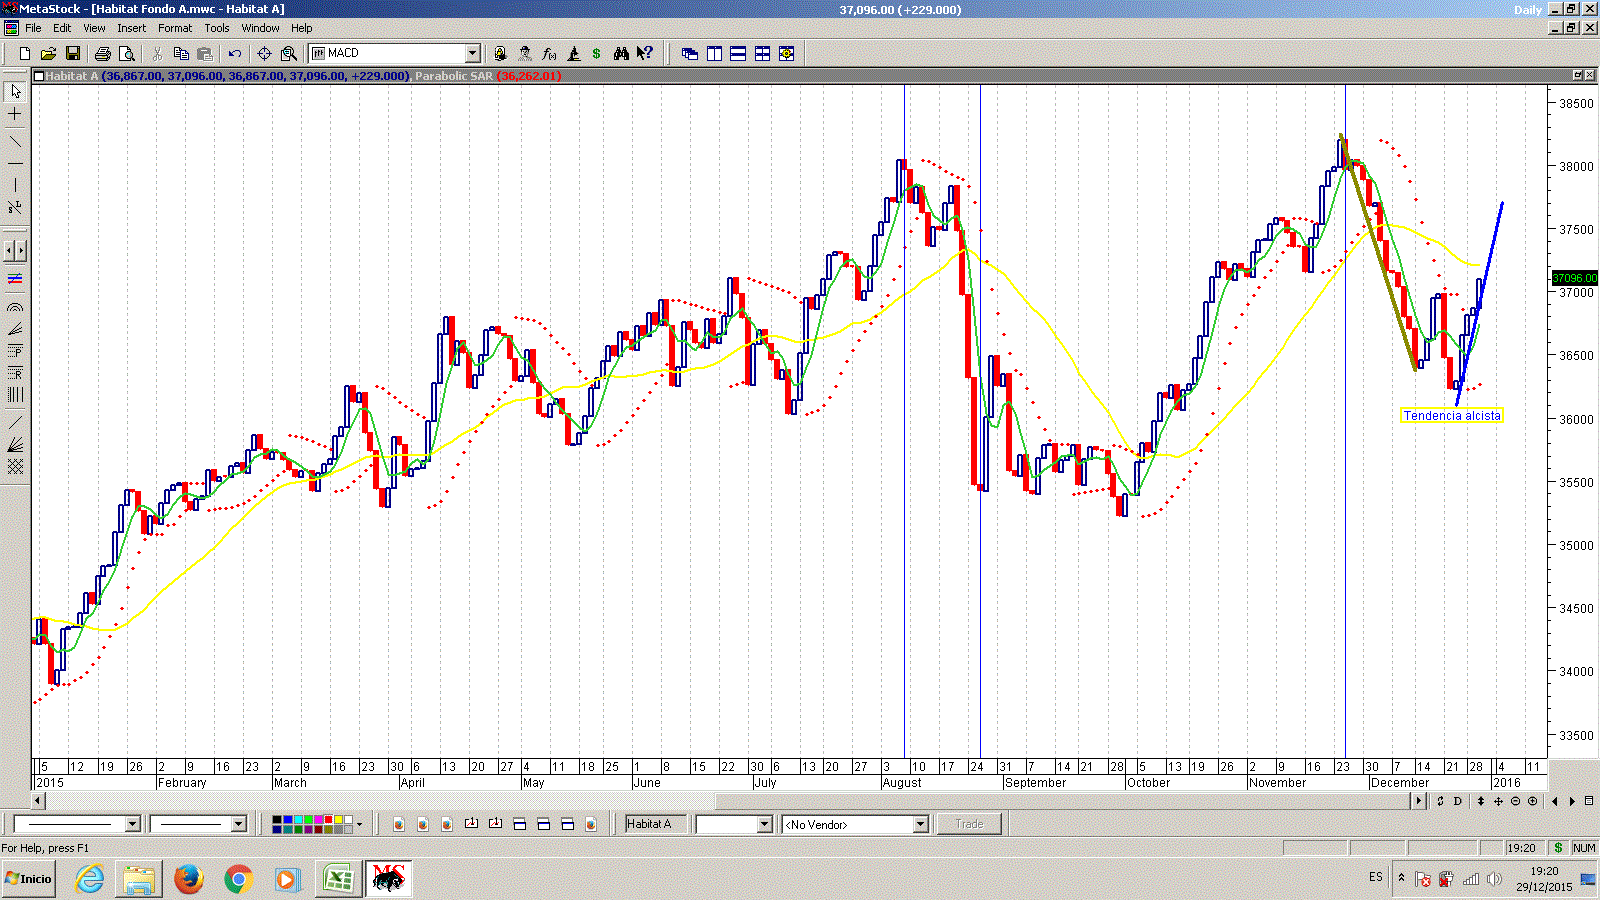
Task: Open the File menu
Action: tap(33, 28)
